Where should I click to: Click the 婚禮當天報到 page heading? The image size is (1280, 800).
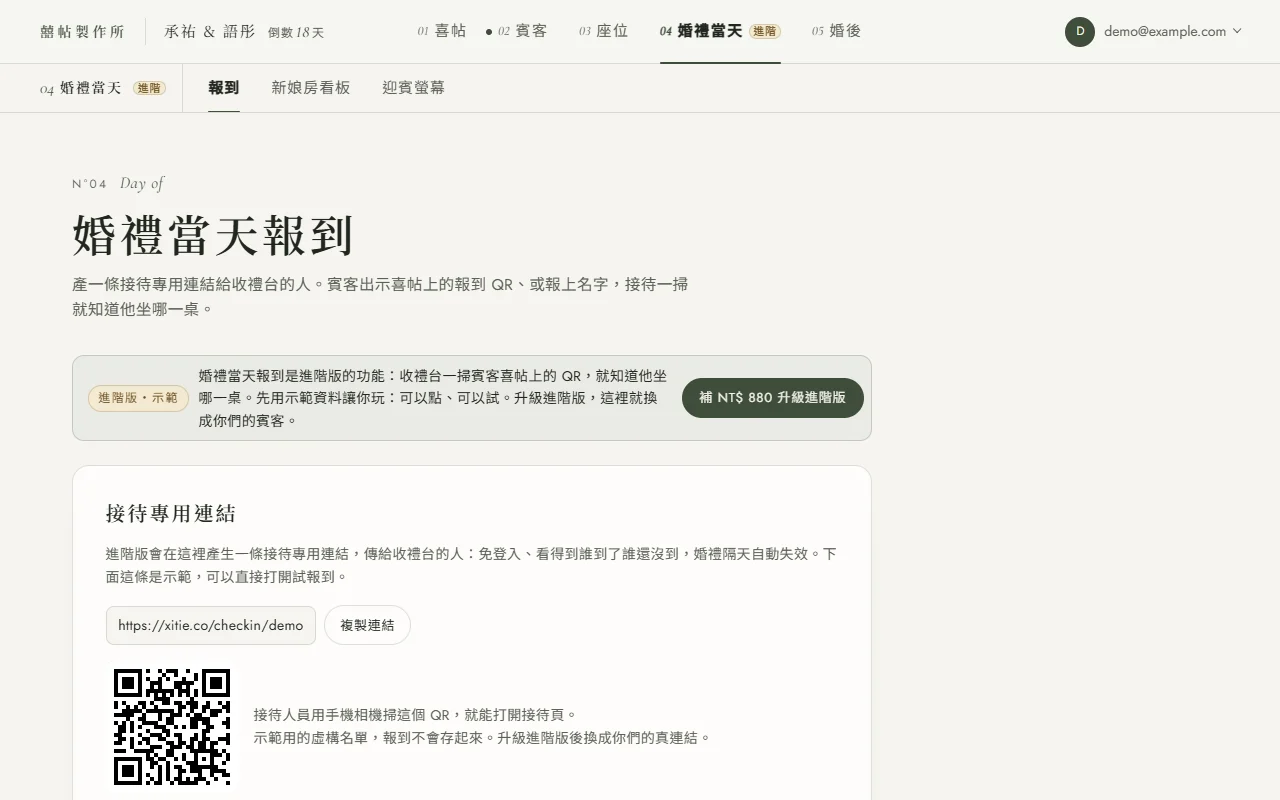[213, 235]
